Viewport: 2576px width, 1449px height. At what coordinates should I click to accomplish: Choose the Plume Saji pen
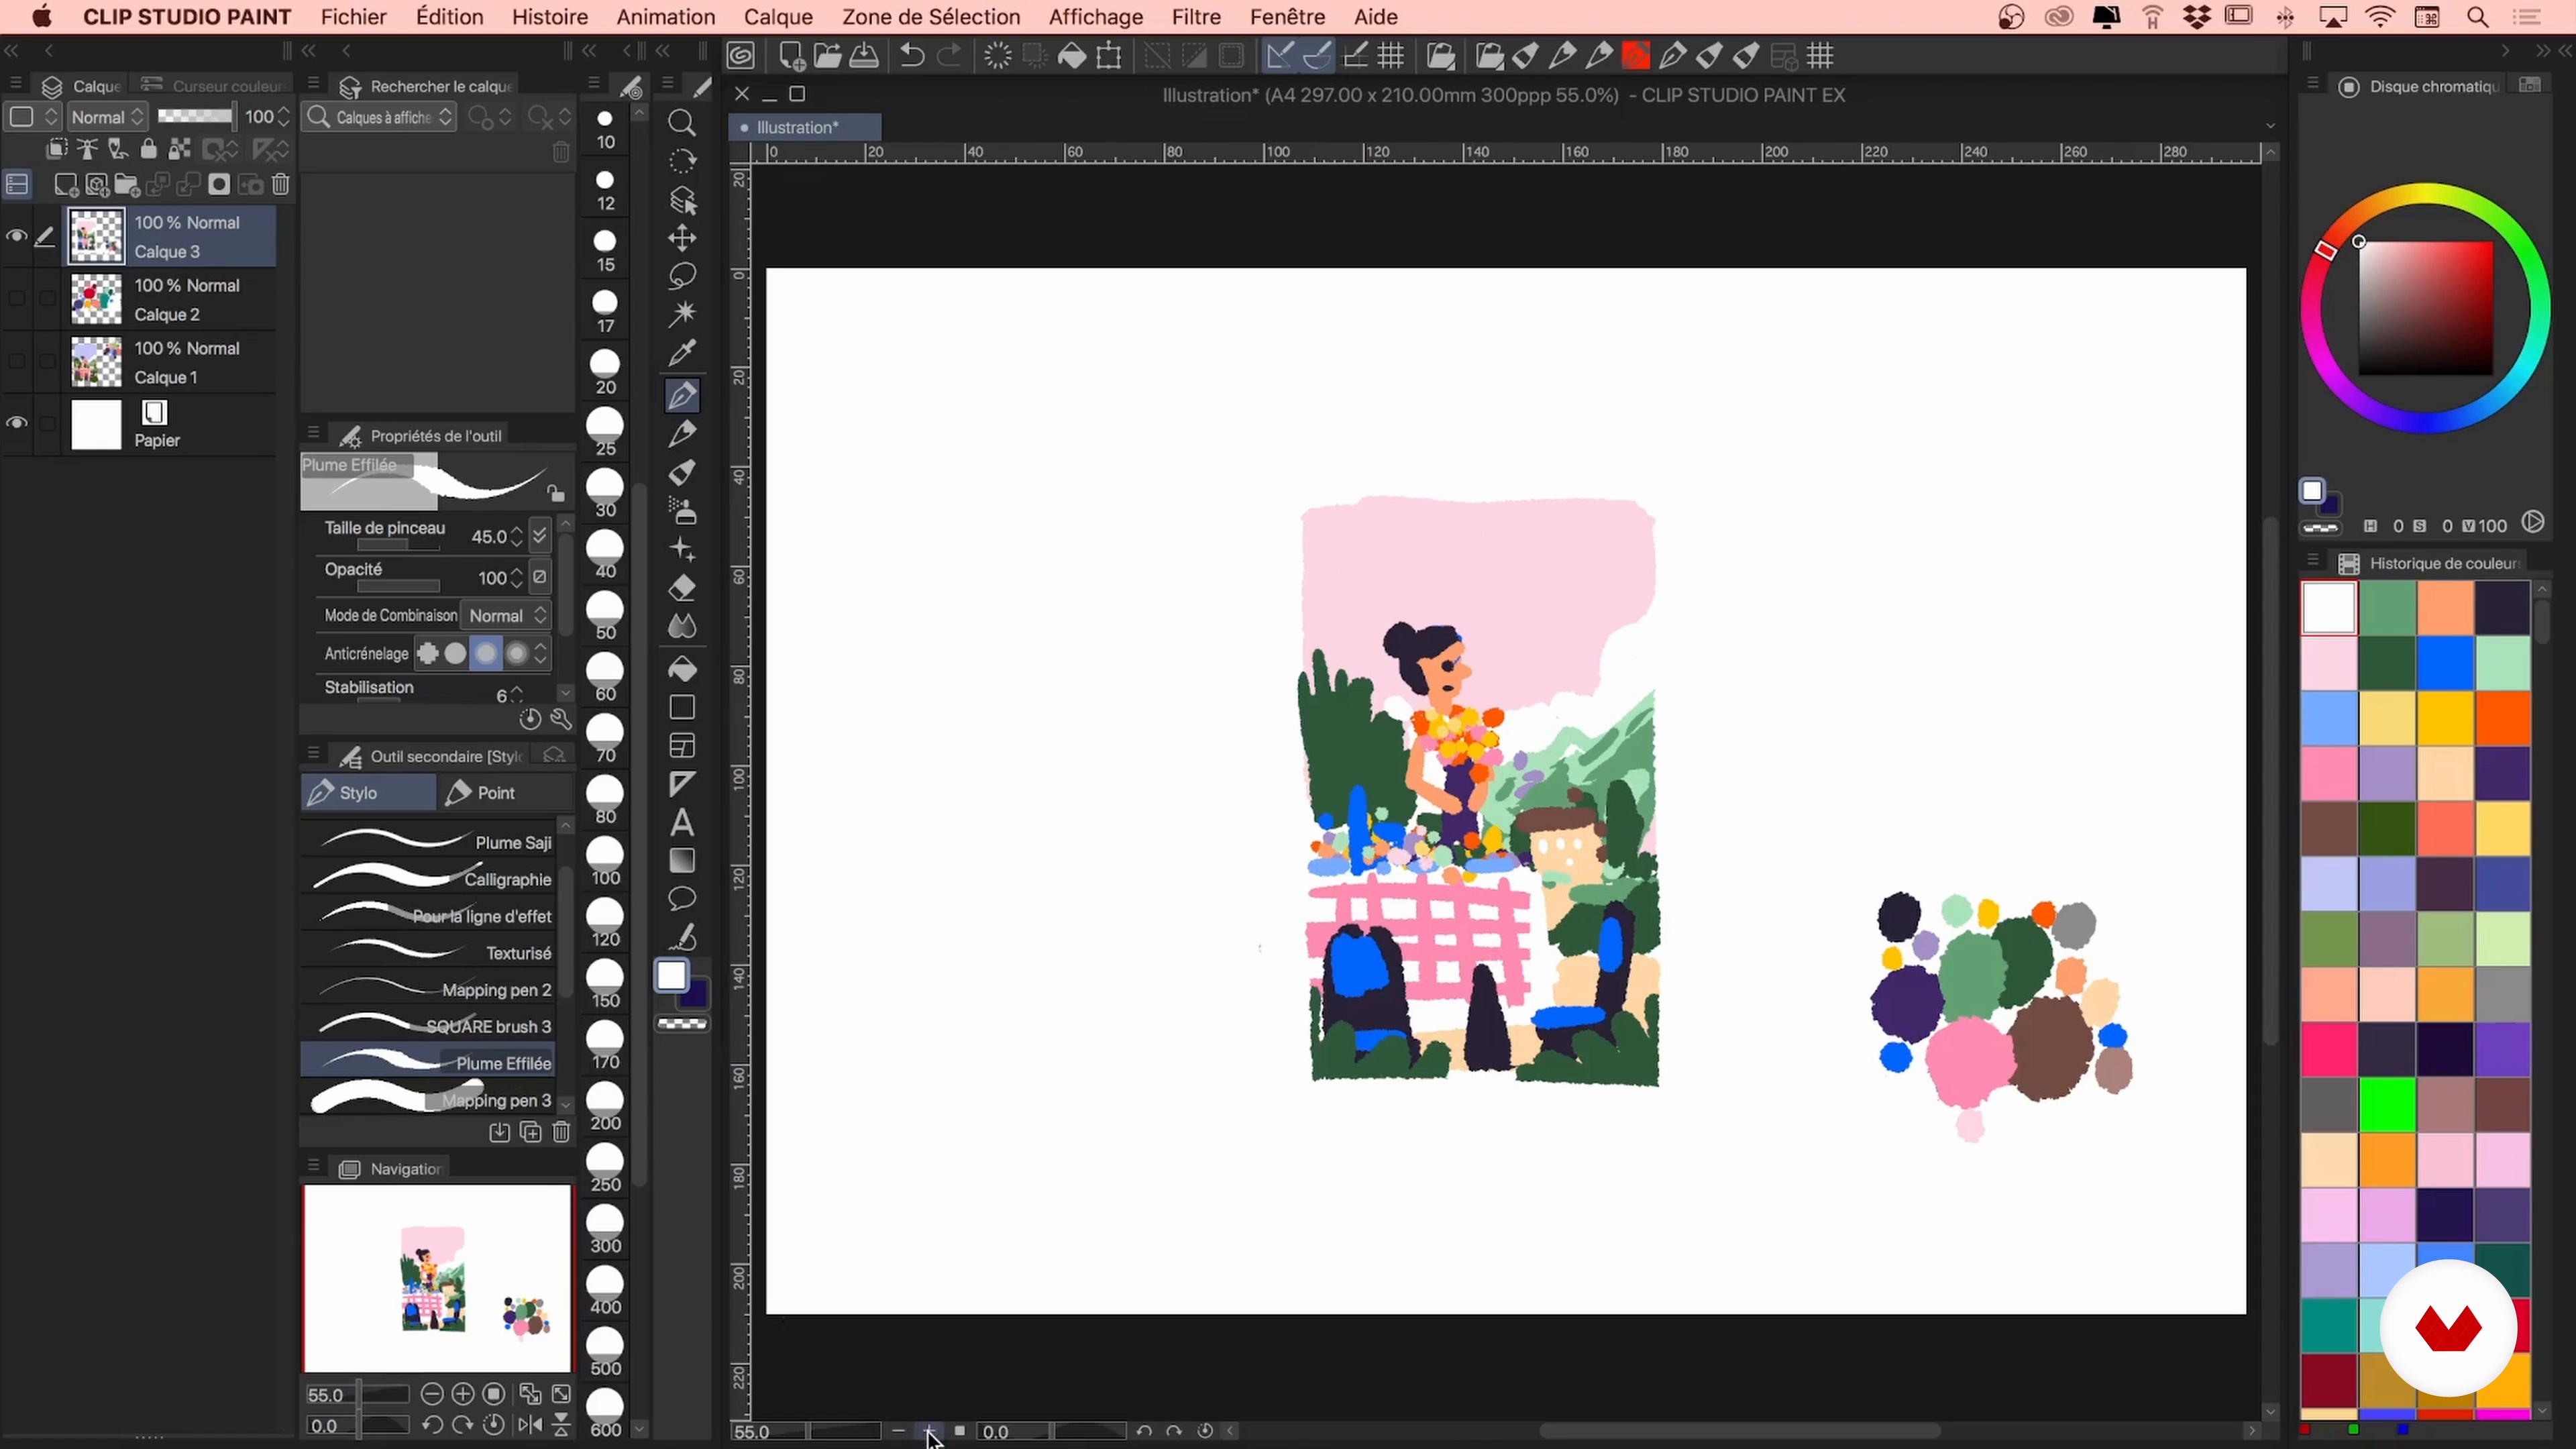[x=428, y=843]
